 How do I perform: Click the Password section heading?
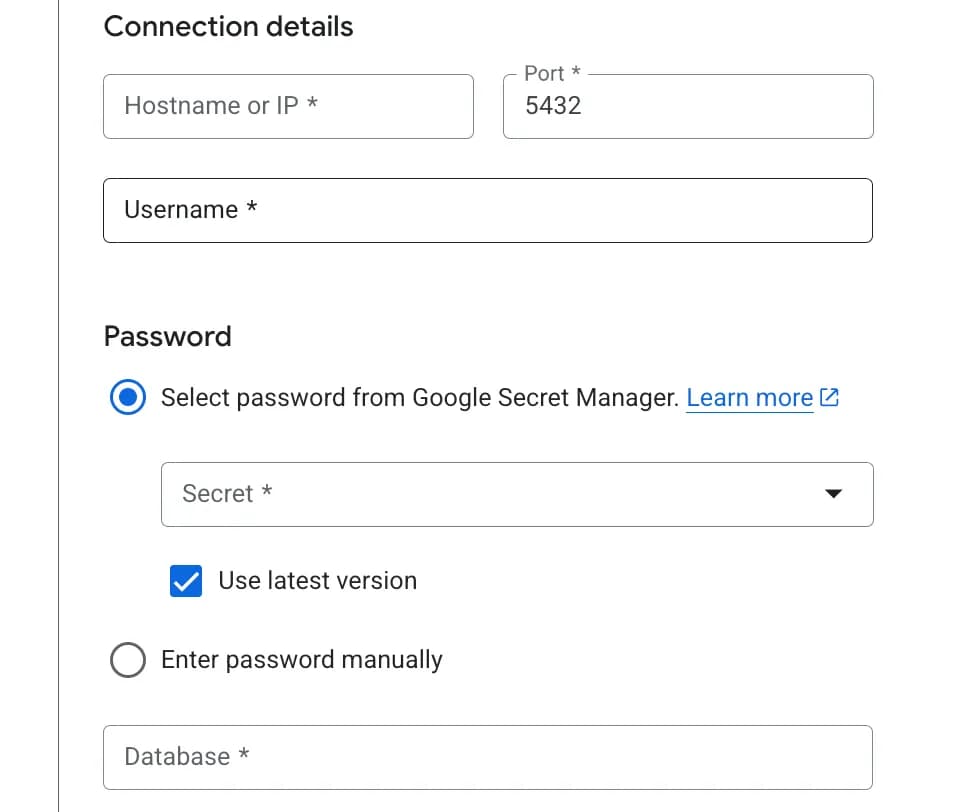(x=167, y=336)
